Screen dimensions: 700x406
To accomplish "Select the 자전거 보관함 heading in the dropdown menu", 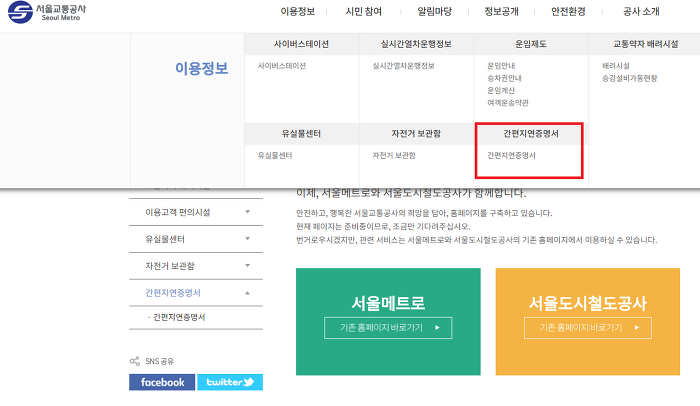I will point(416,134).
